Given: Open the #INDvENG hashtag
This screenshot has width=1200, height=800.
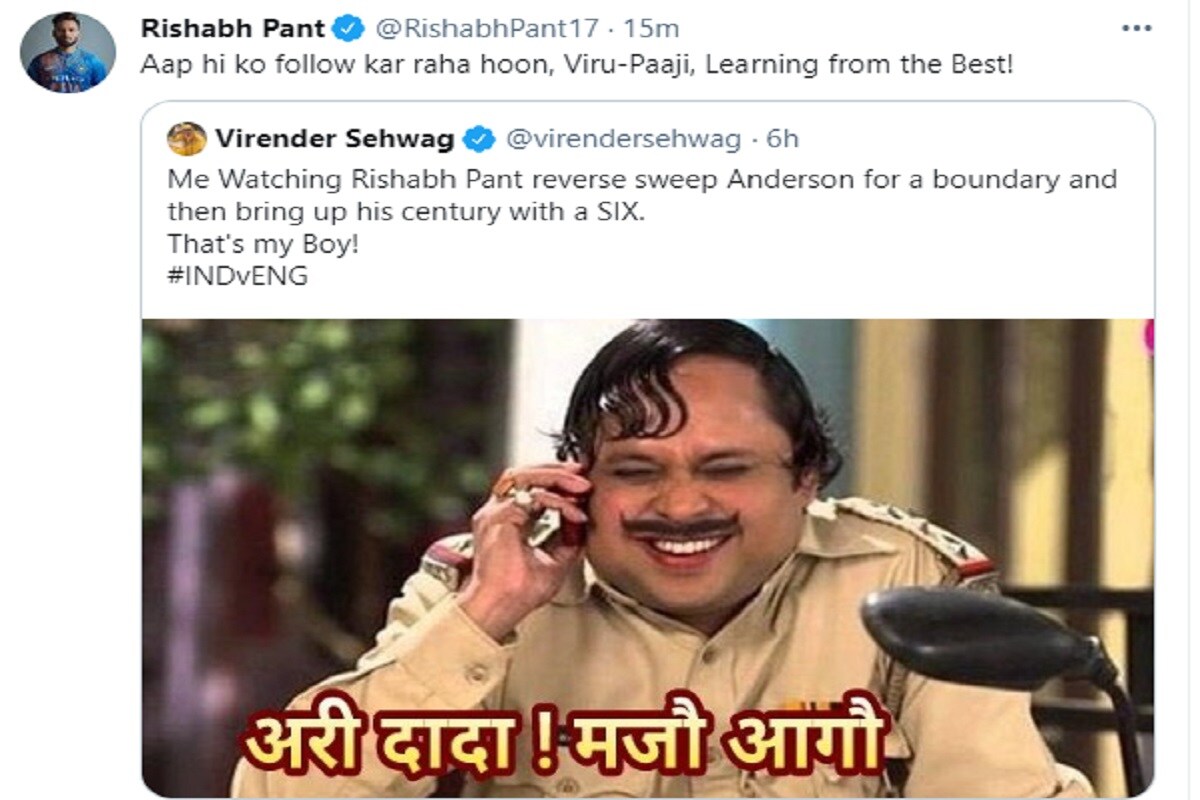Looking at the screenshot, I should coord(237,276).
